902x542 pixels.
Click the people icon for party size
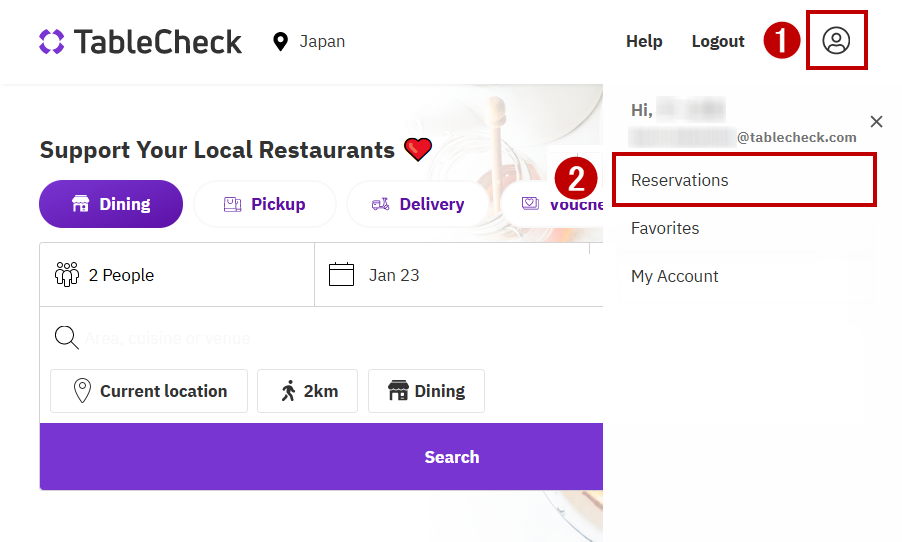click(67, 275)
